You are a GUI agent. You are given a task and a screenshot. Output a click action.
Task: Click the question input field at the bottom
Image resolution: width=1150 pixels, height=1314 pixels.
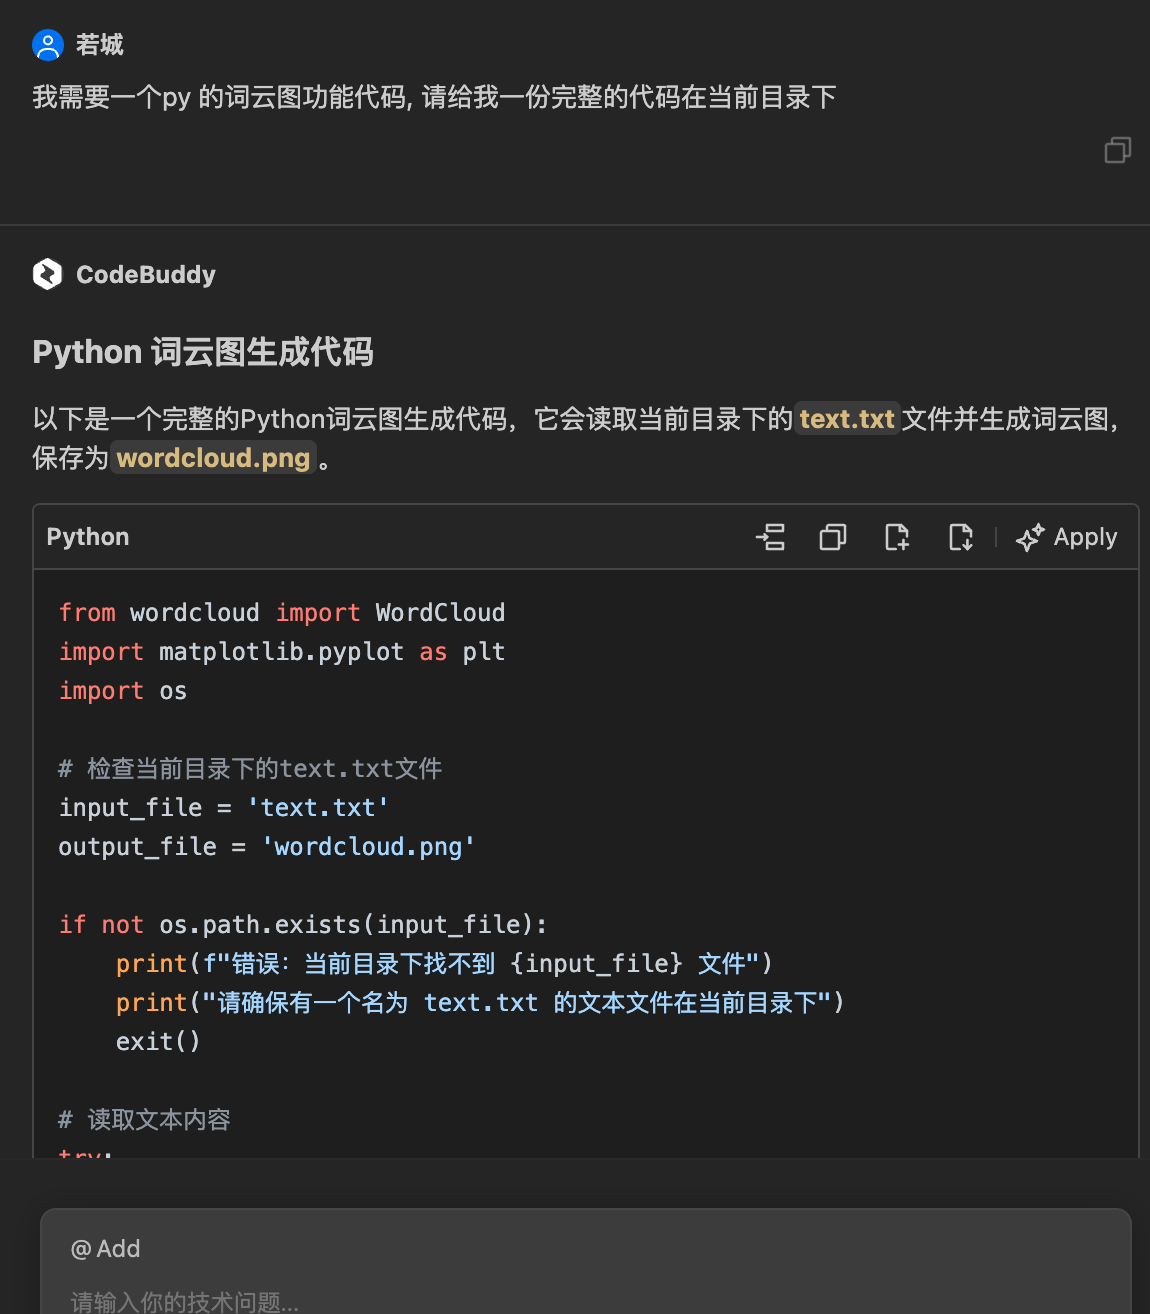400,1300
